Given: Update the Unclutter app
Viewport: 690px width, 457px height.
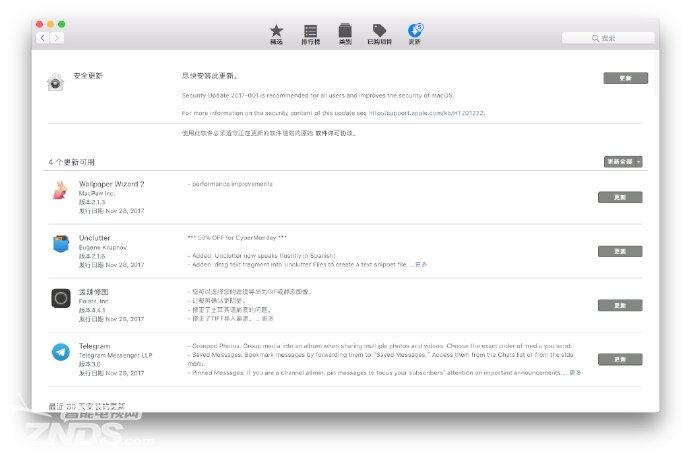Looking at the screenshot, I should [620, 252].
